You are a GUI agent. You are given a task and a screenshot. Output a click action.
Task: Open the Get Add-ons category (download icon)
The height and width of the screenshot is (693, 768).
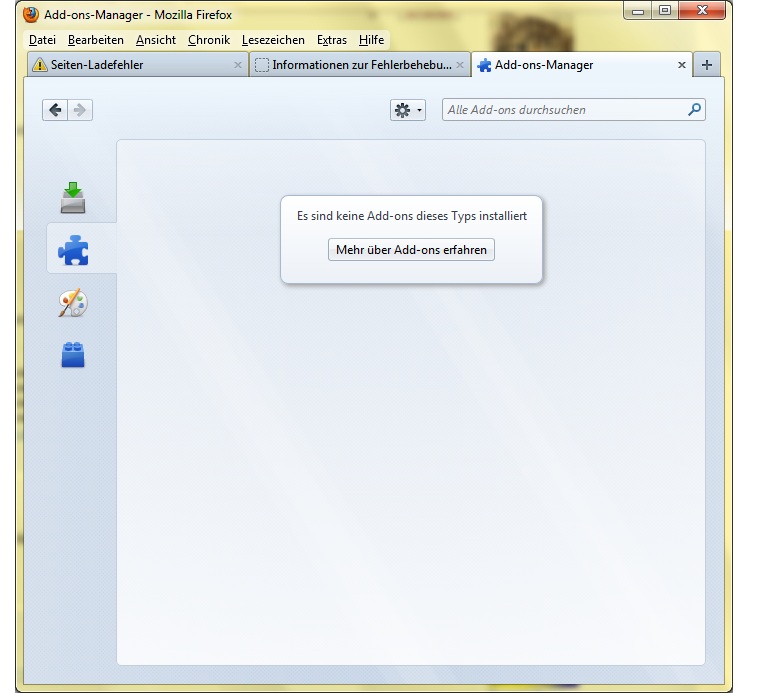(x=73, y=197)
